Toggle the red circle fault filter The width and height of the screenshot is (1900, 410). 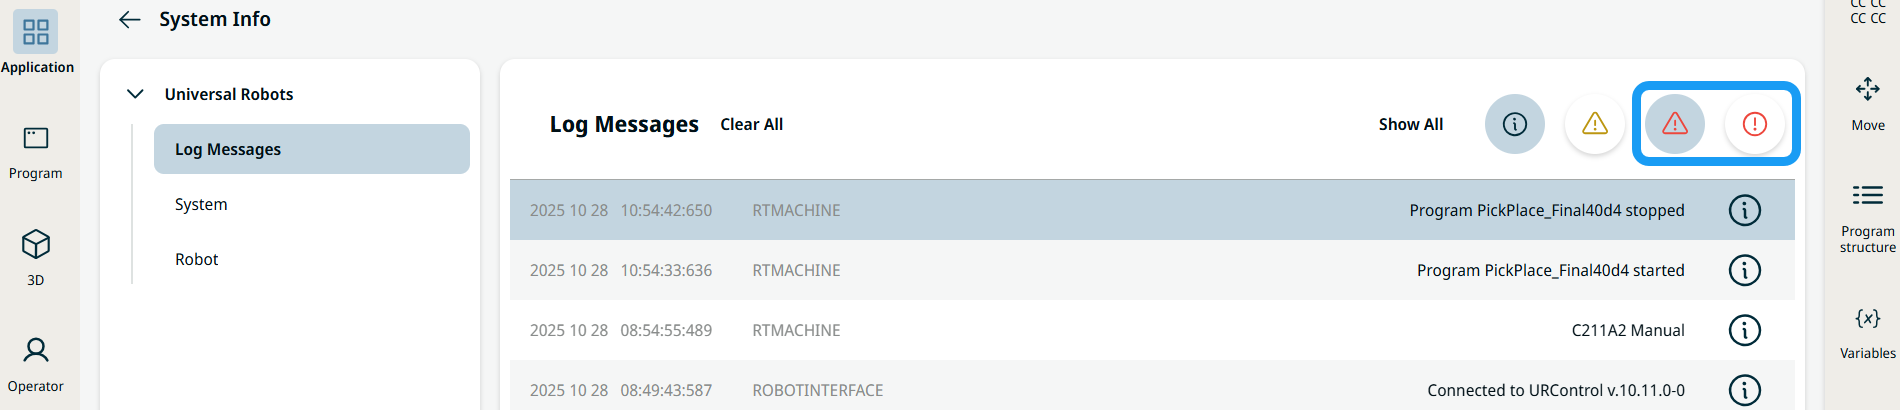(x=1755, y=124)
